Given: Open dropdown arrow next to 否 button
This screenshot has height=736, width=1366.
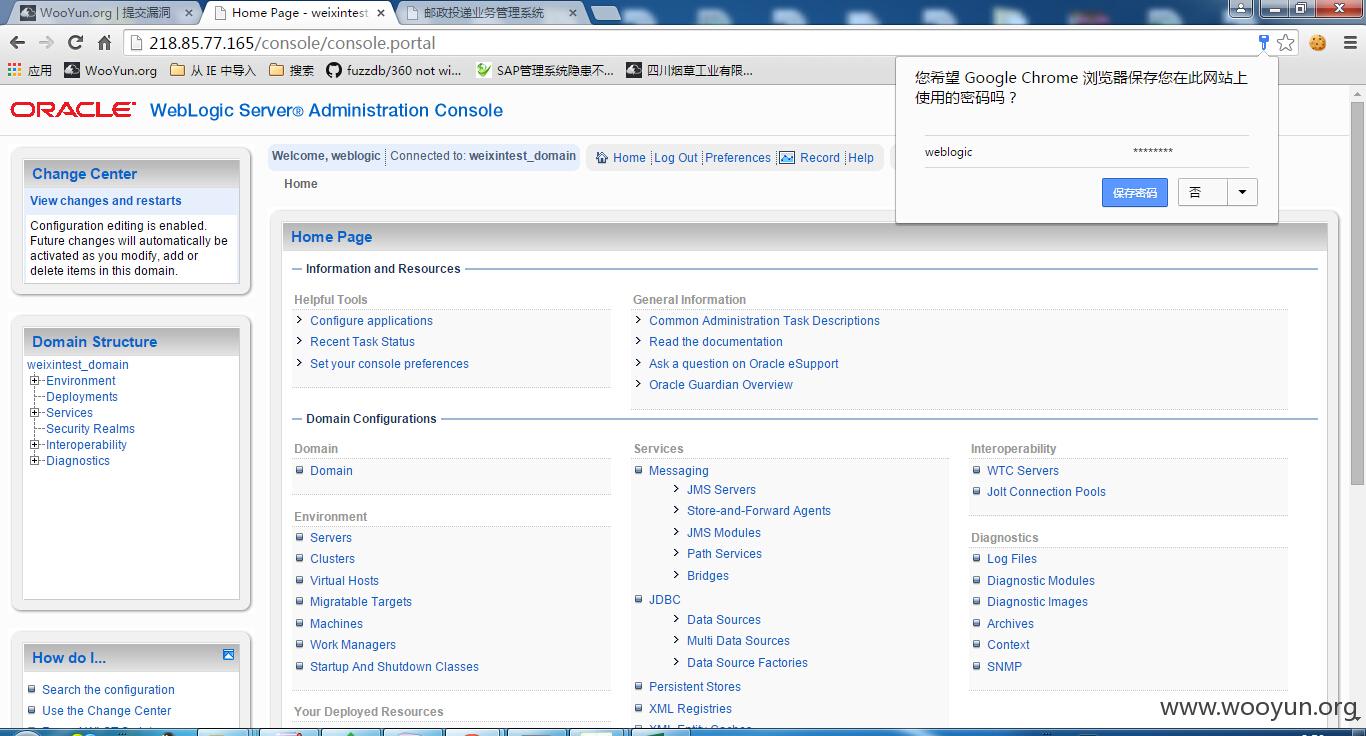Looking at the screenshot, I should [1242, 192].
